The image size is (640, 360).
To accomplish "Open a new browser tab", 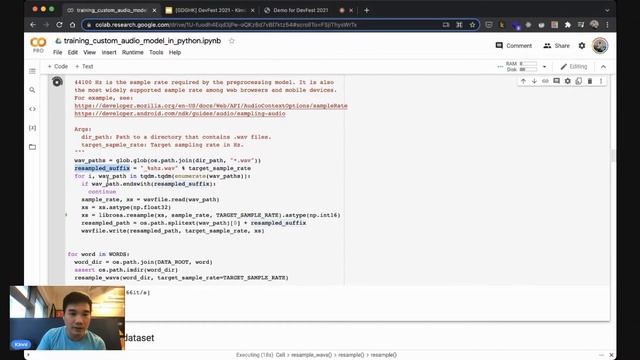I will [366, 10].
